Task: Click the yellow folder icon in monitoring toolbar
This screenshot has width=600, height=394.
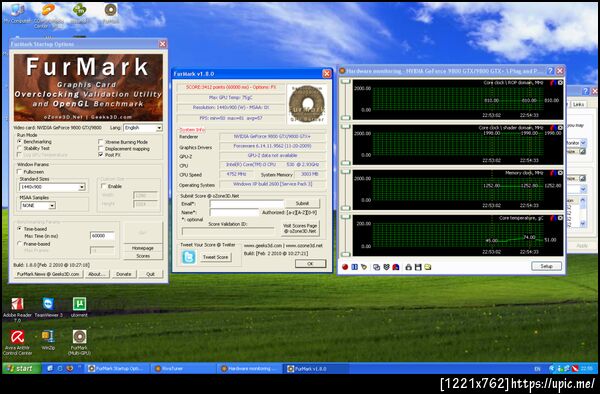Action: pos(427,267)
